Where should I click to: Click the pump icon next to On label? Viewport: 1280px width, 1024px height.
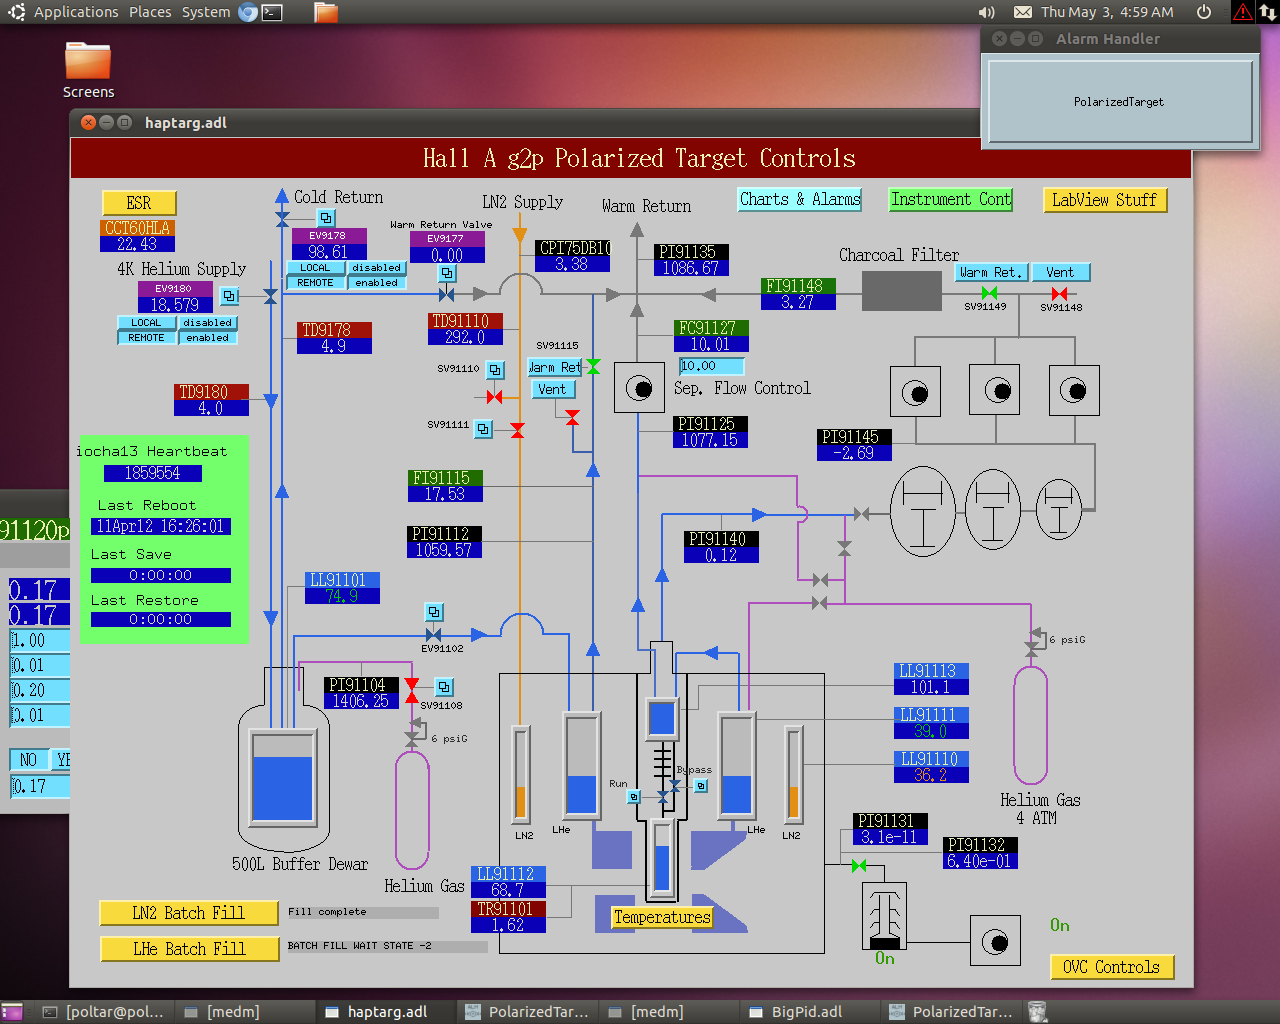pyautogui.click(x=995, y=941)
